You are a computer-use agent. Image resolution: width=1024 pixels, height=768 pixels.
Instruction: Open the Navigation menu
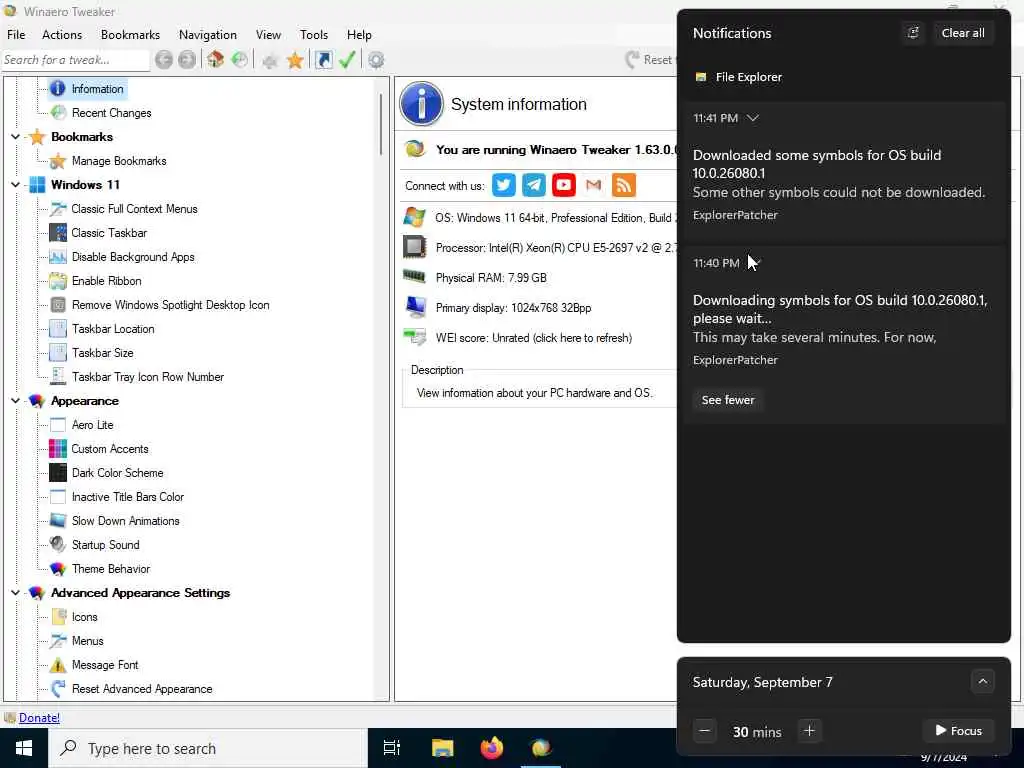[x=208, y=35]
